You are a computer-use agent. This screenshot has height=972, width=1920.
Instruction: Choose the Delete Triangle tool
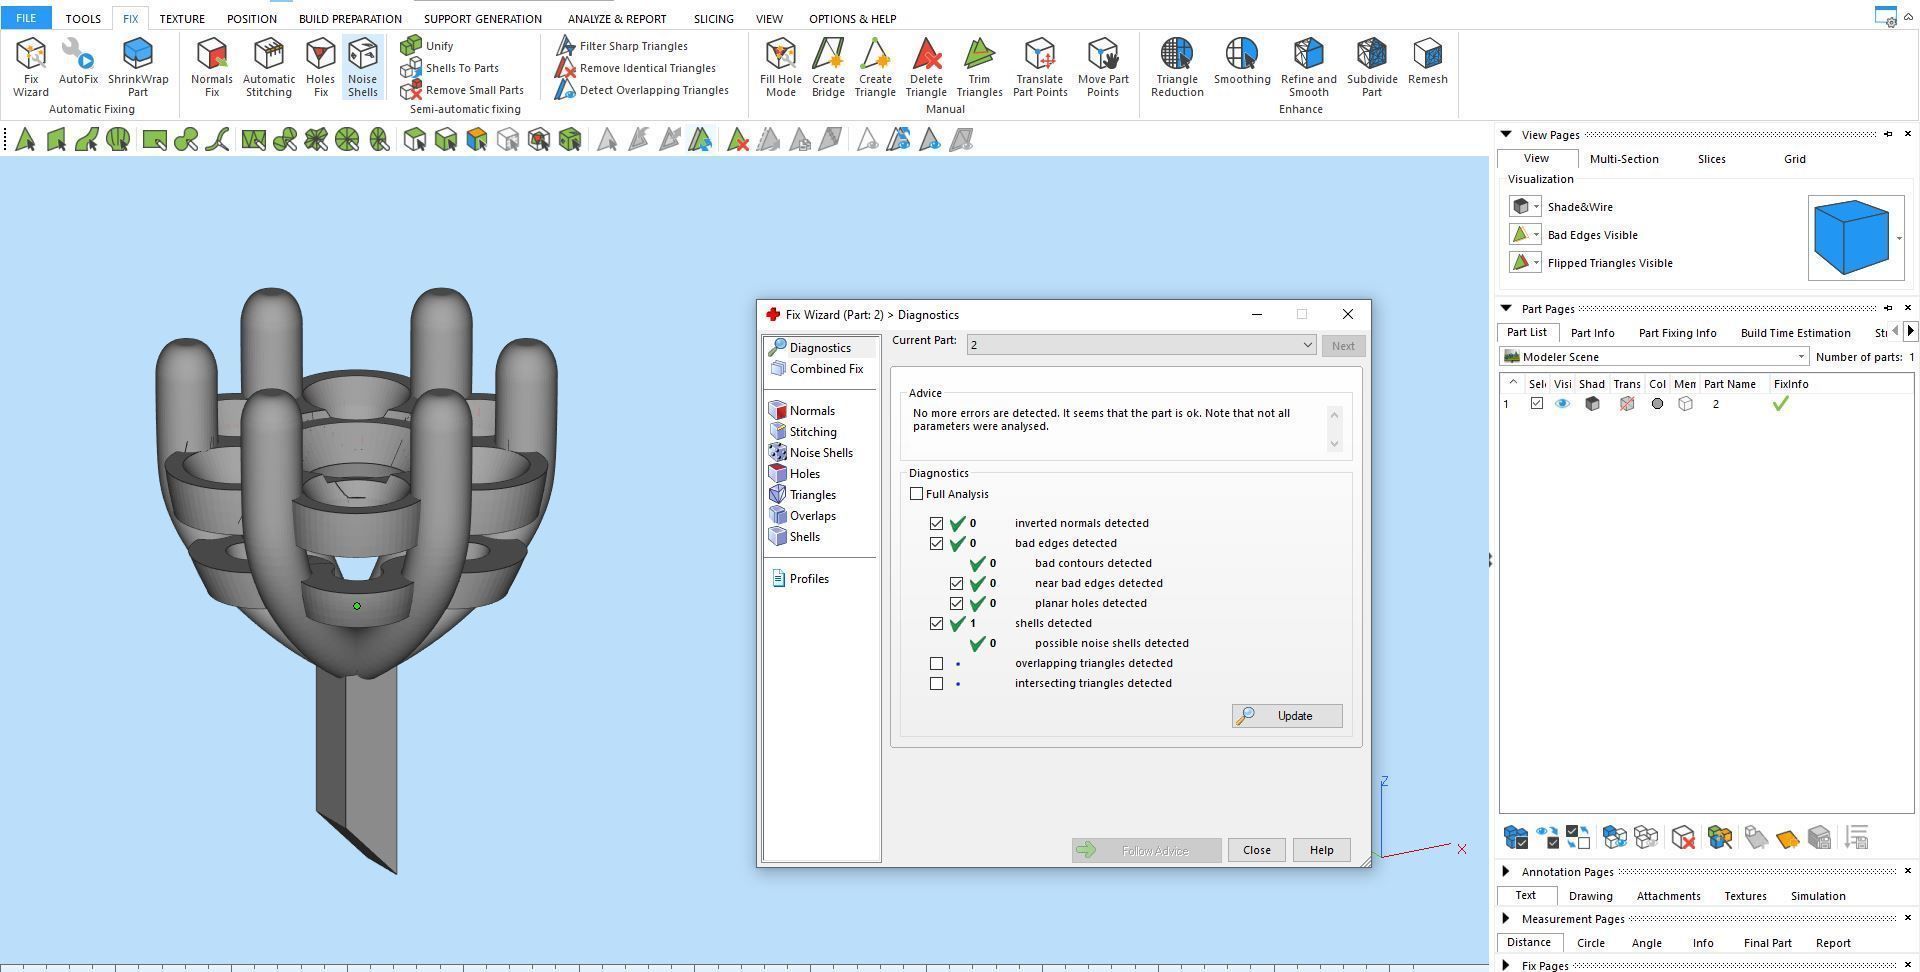926,67
